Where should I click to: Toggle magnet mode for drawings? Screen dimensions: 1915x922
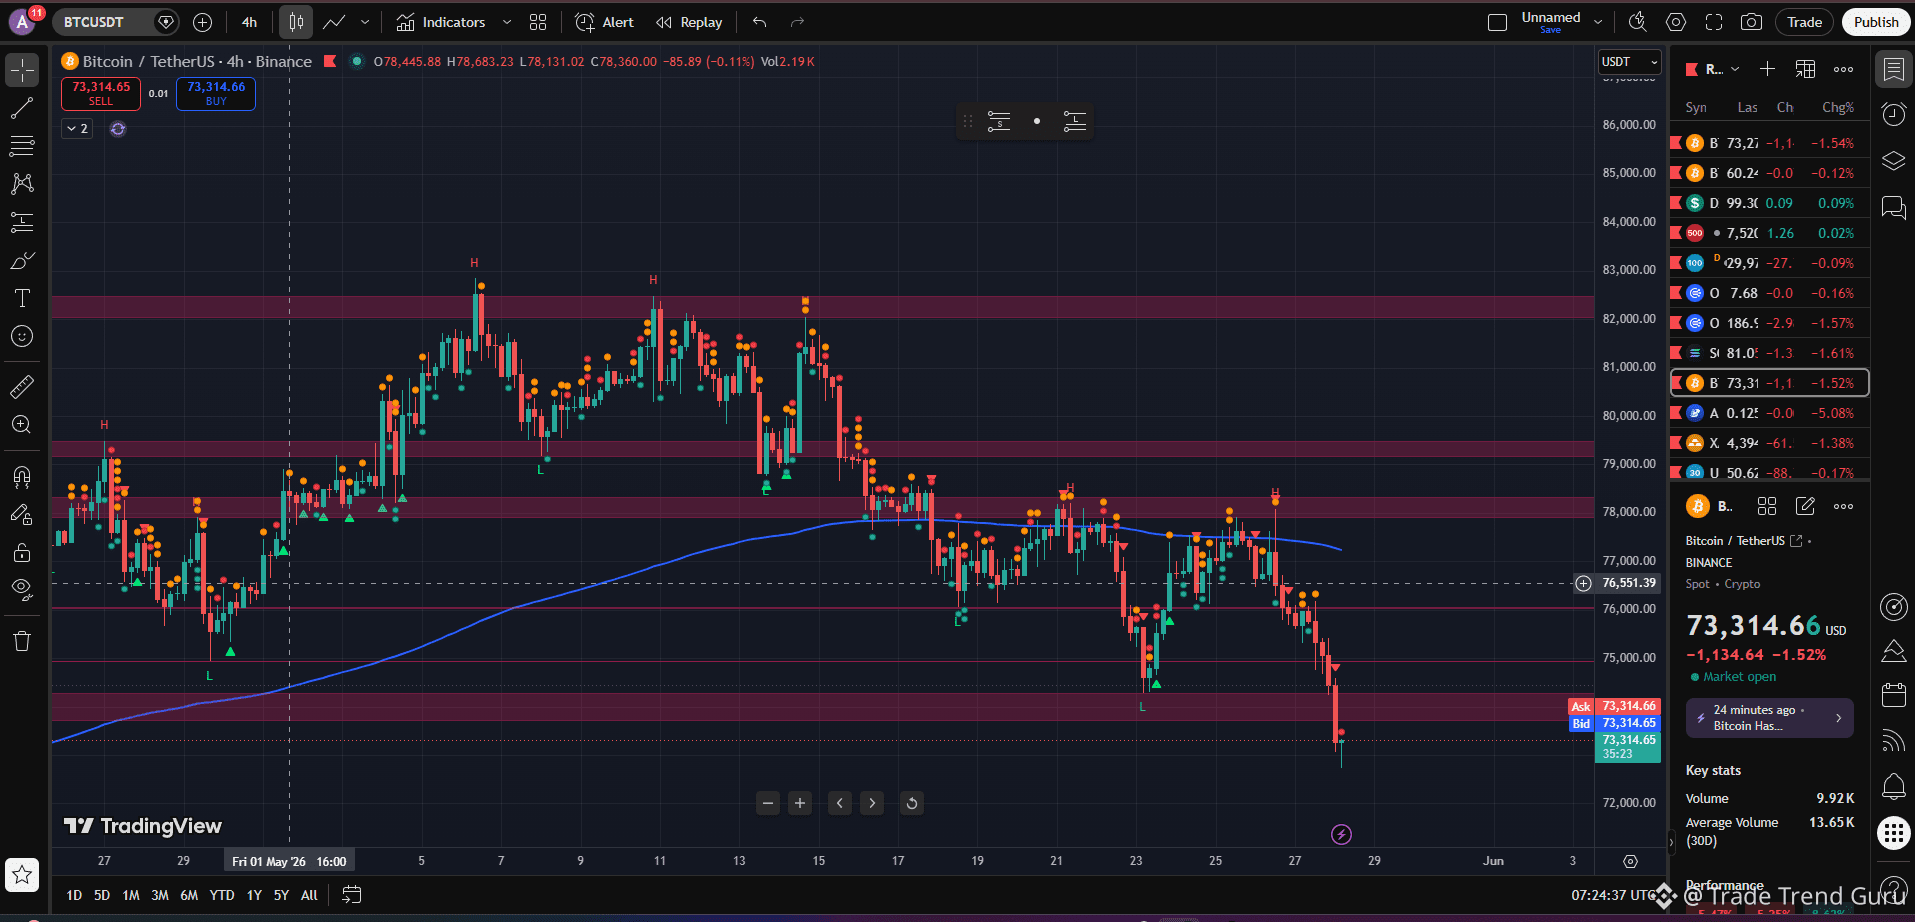(22, 476)
